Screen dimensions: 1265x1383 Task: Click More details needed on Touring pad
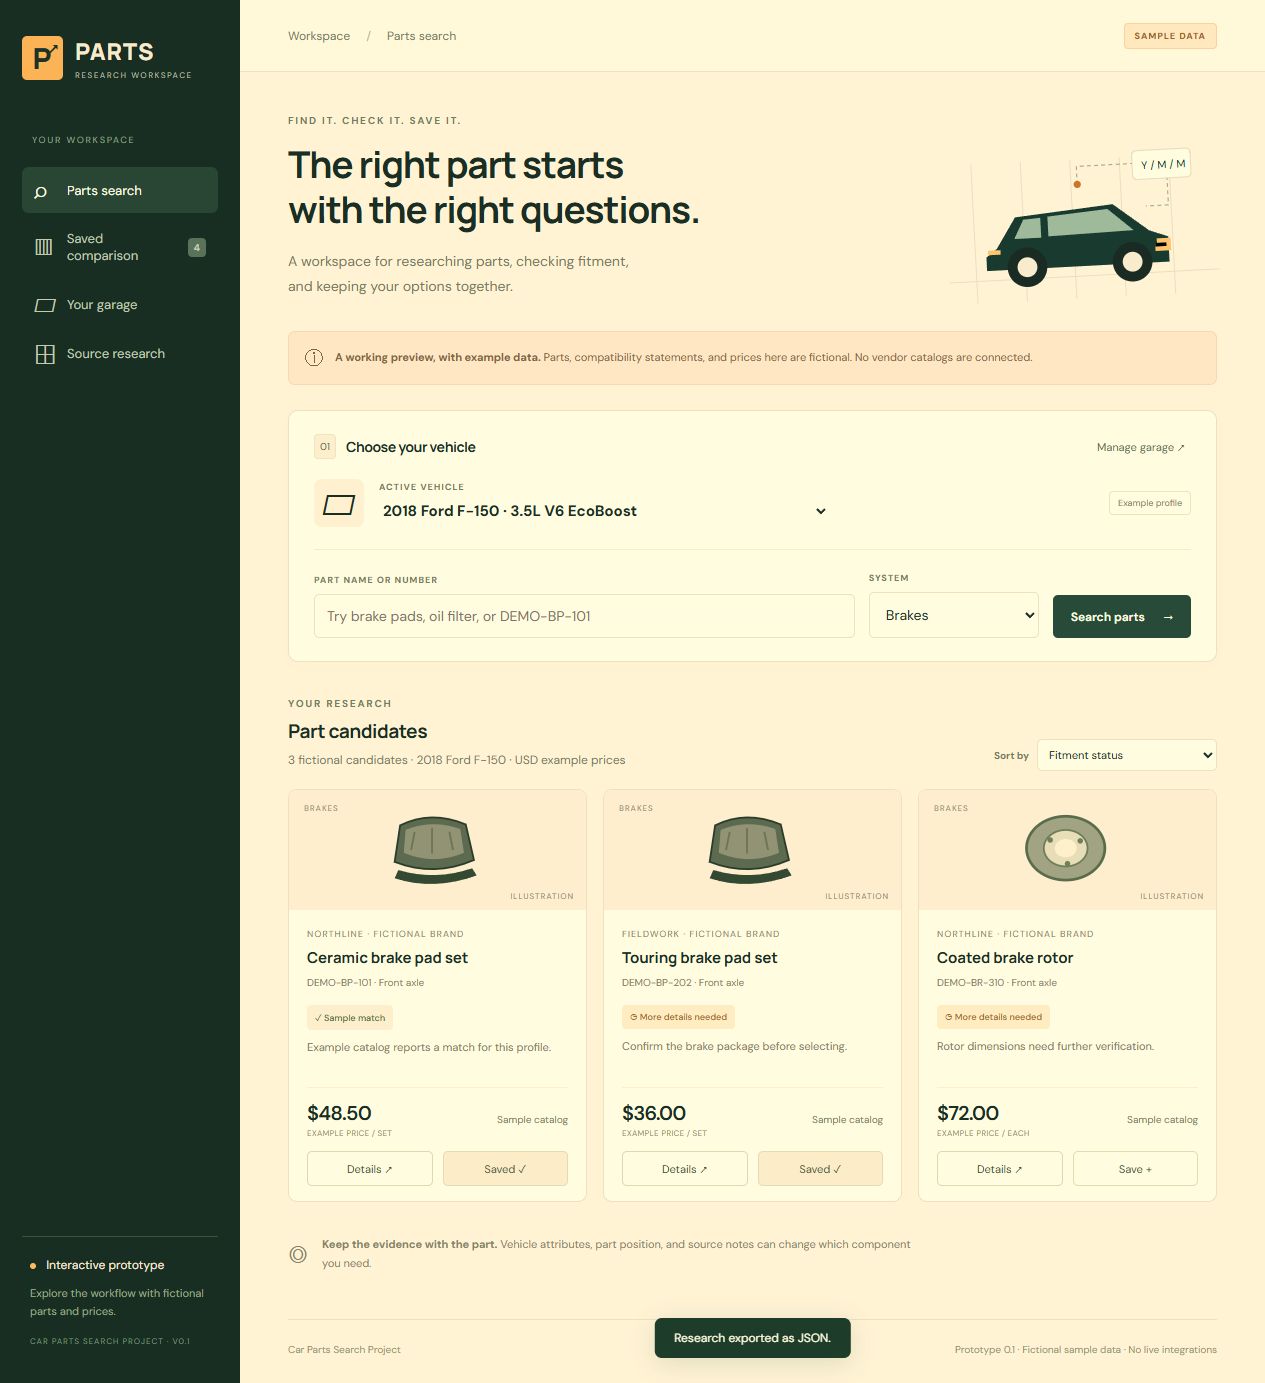click(x=679, y=1017)
